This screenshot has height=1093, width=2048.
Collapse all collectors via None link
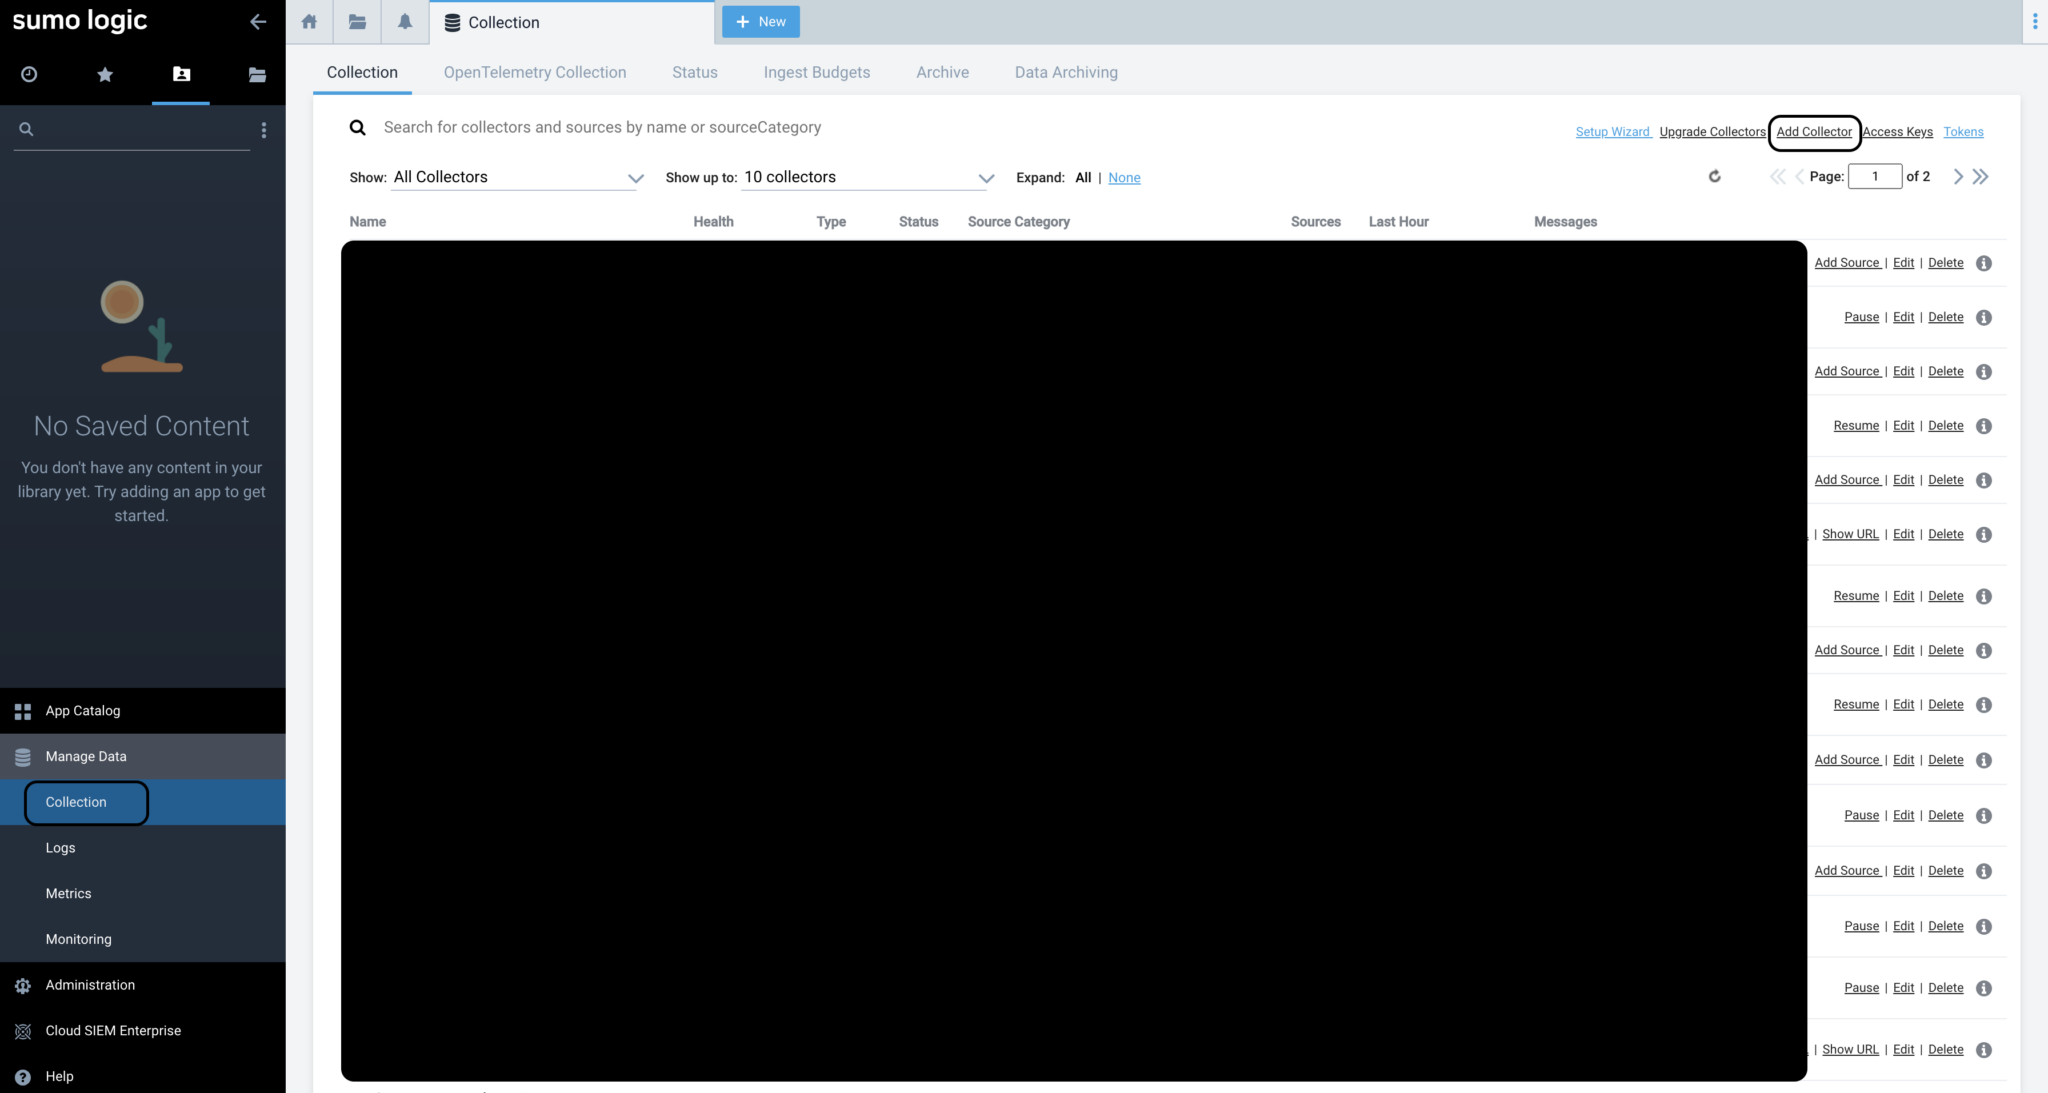(x=1124, y=178)
